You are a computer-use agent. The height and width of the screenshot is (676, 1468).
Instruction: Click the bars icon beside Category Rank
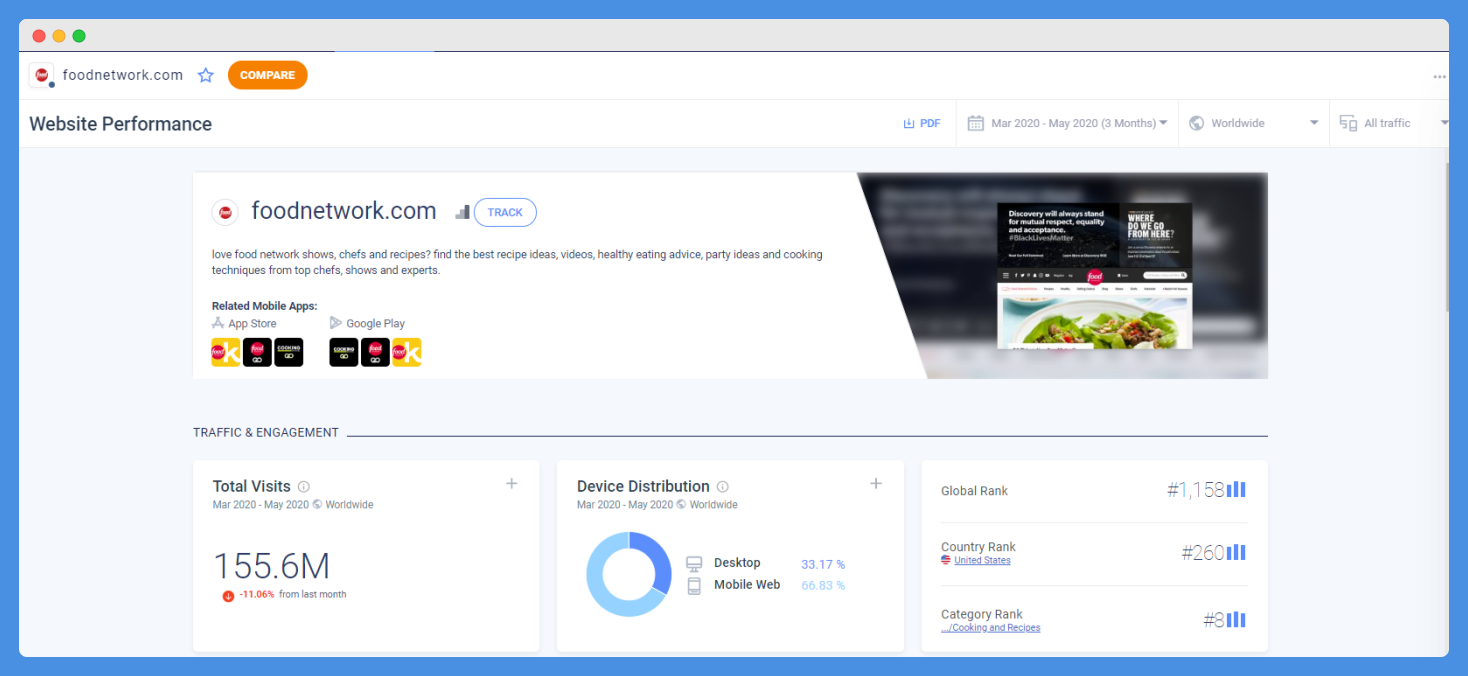[x=1236, y=620]
